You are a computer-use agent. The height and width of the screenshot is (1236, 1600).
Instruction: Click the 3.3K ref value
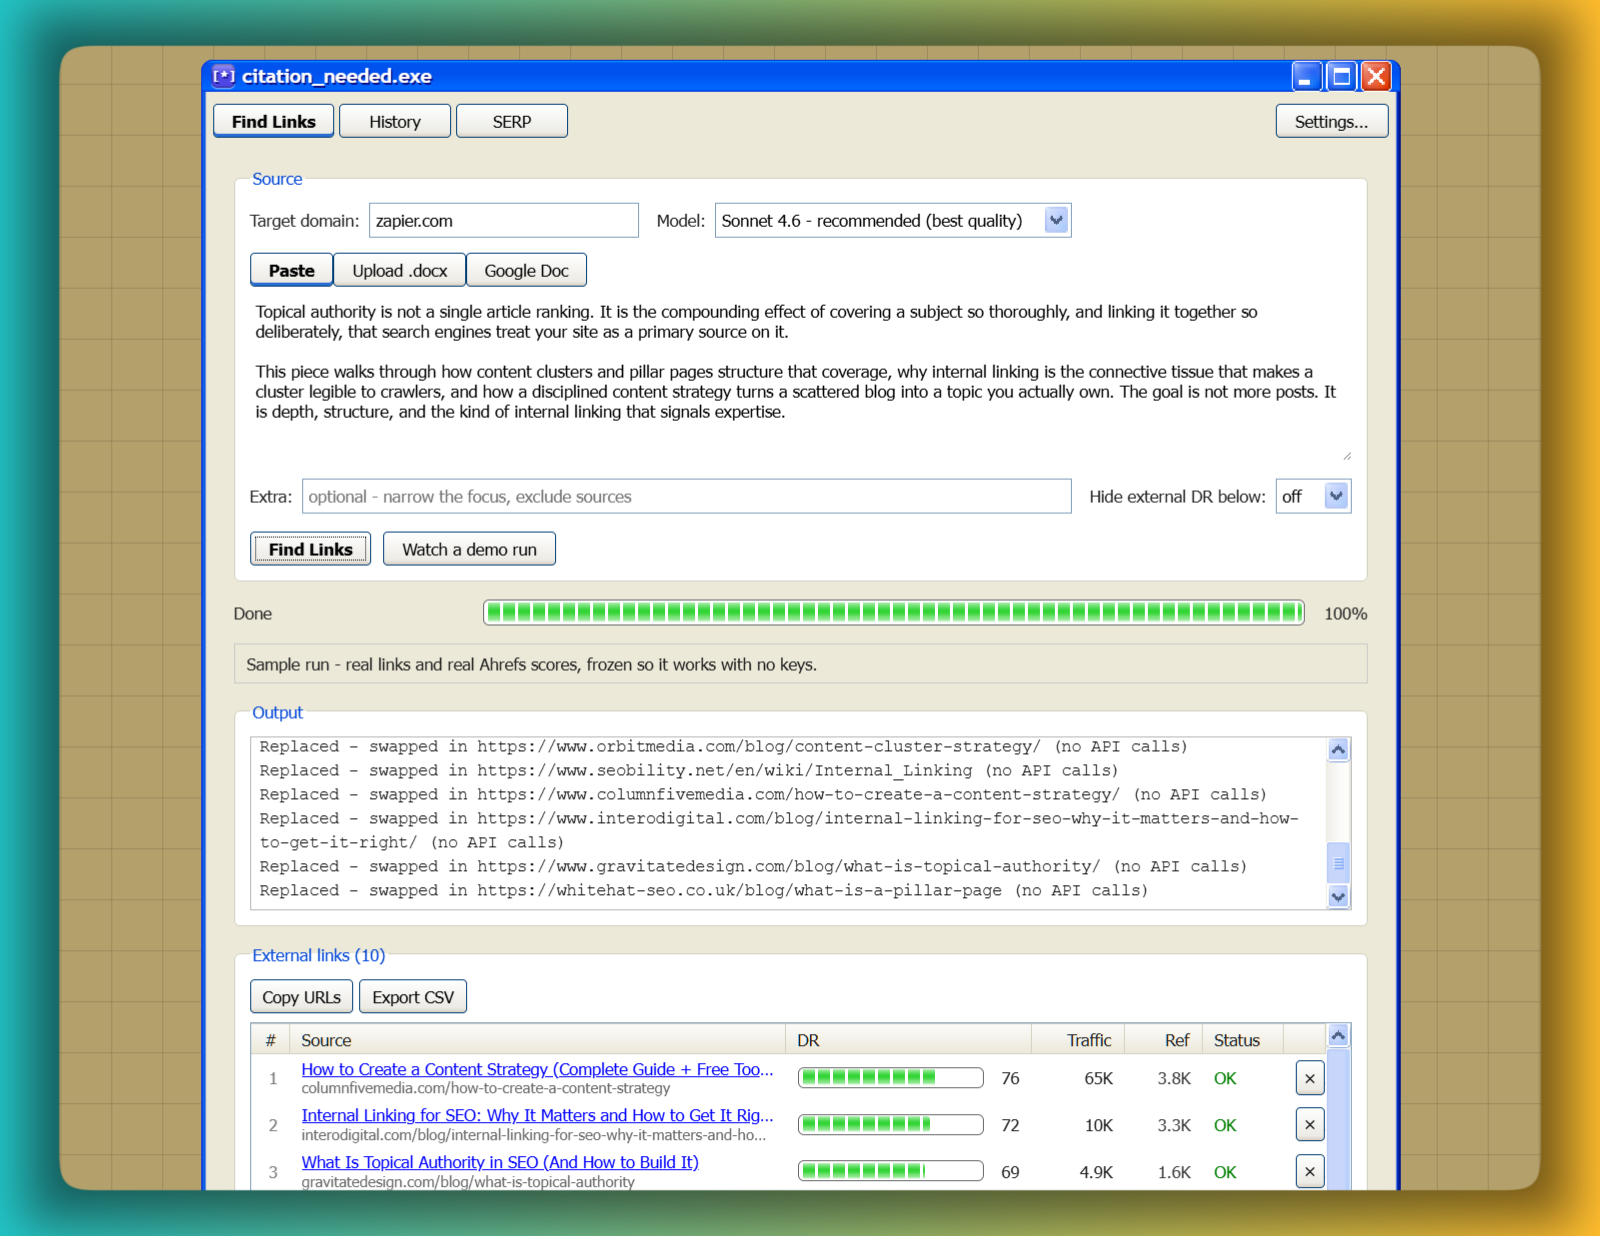pos(1174,1125)
